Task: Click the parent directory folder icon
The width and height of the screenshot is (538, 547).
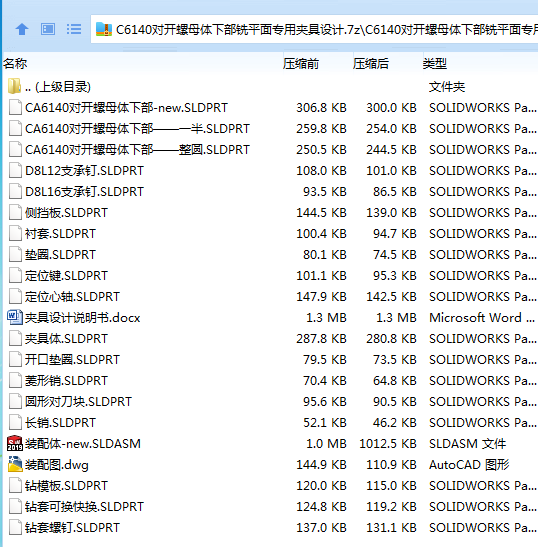Action: click(14, 86)
